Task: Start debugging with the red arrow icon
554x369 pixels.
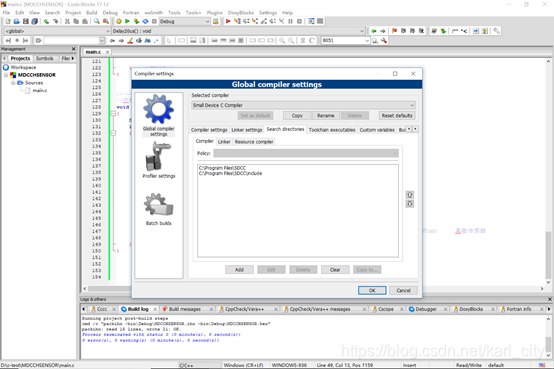Action: click(228, 22)
